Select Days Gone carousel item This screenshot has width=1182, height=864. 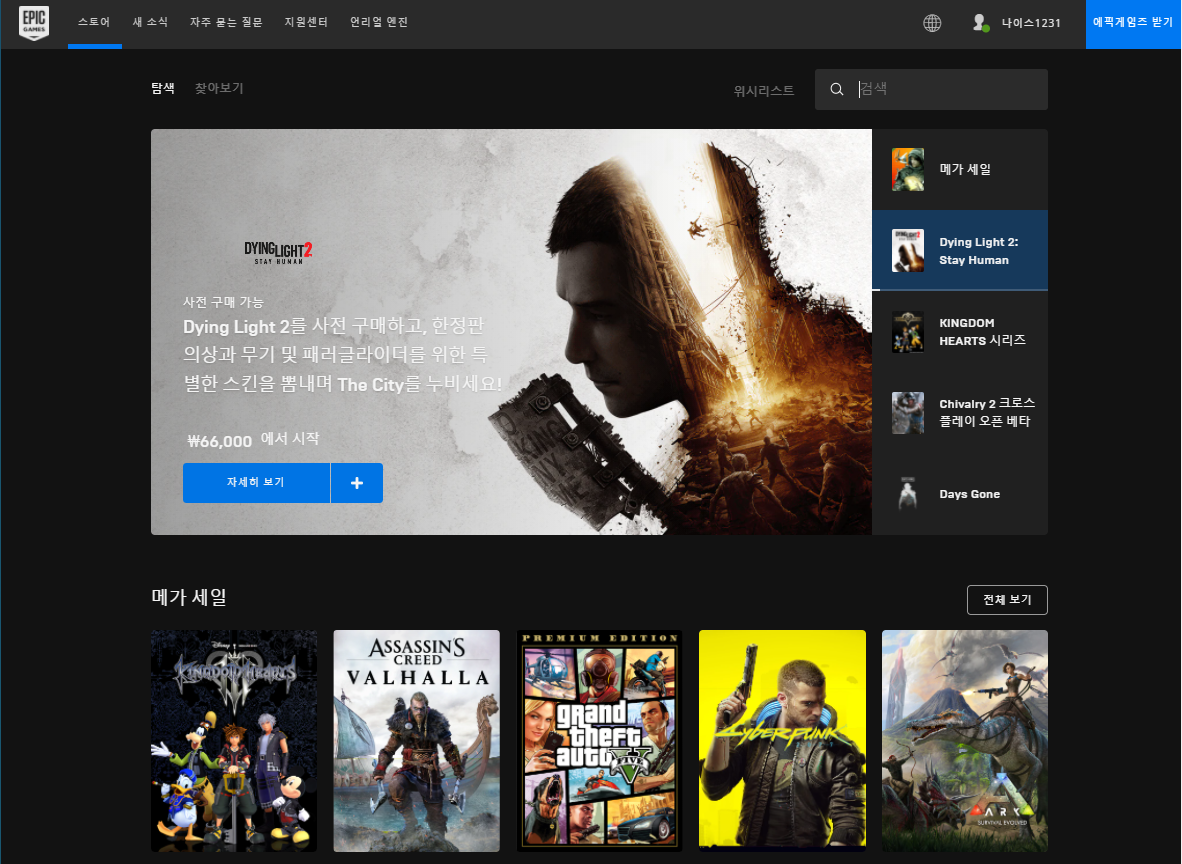tap(960, 494)
